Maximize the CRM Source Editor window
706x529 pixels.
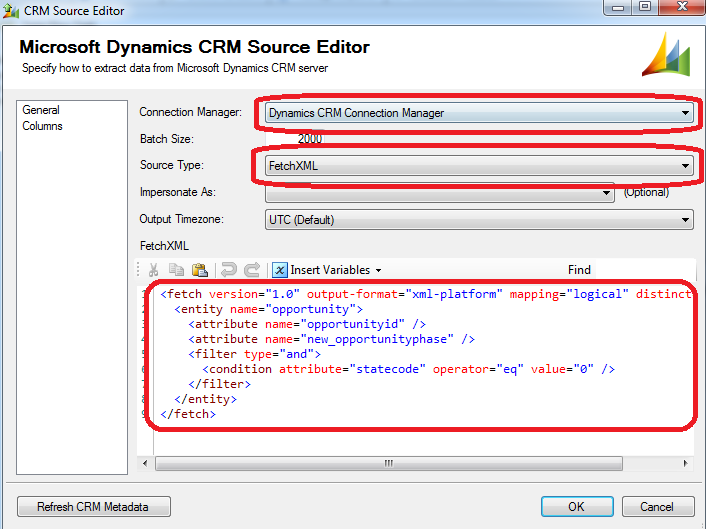pyautogui.click(x=645, y=8)
